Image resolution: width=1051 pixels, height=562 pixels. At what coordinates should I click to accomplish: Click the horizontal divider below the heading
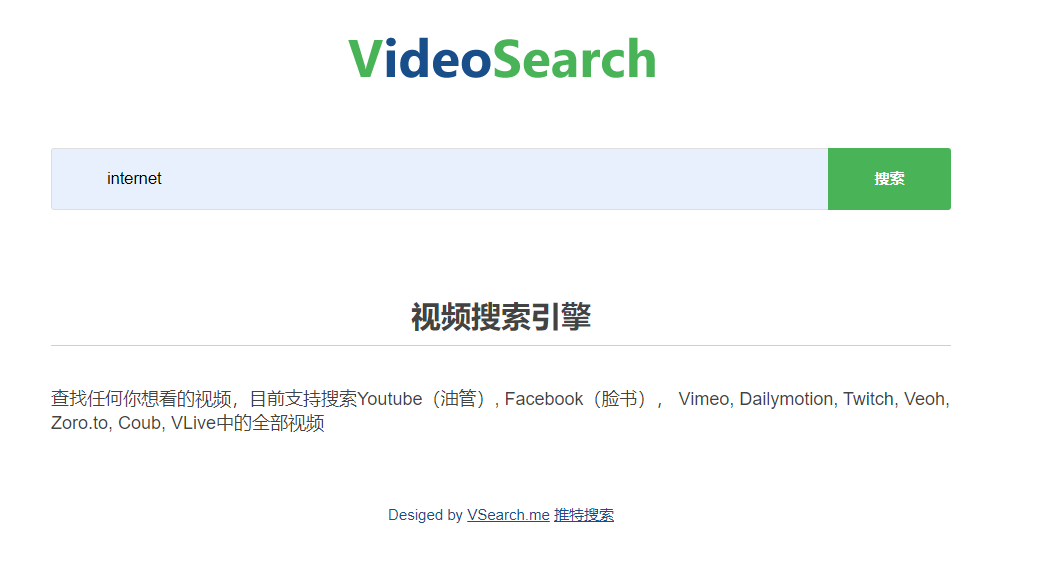click(x=501, y=345)
